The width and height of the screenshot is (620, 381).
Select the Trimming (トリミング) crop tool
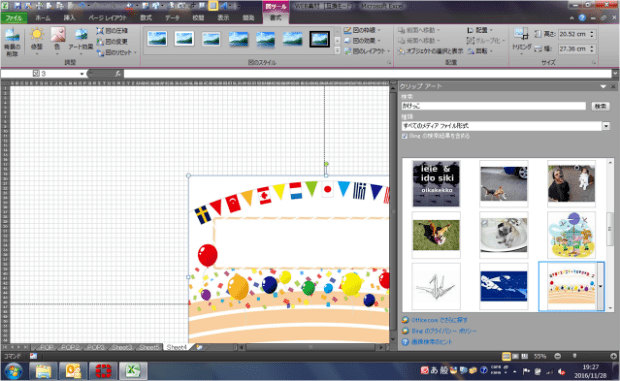tap(522, 40)
